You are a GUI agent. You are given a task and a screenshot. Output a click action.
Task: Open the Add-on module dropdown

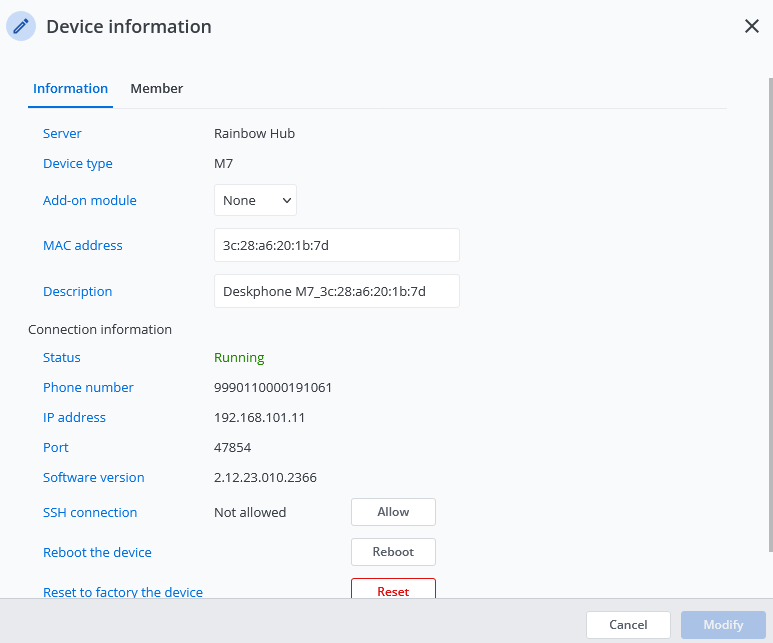pos(255,200)
